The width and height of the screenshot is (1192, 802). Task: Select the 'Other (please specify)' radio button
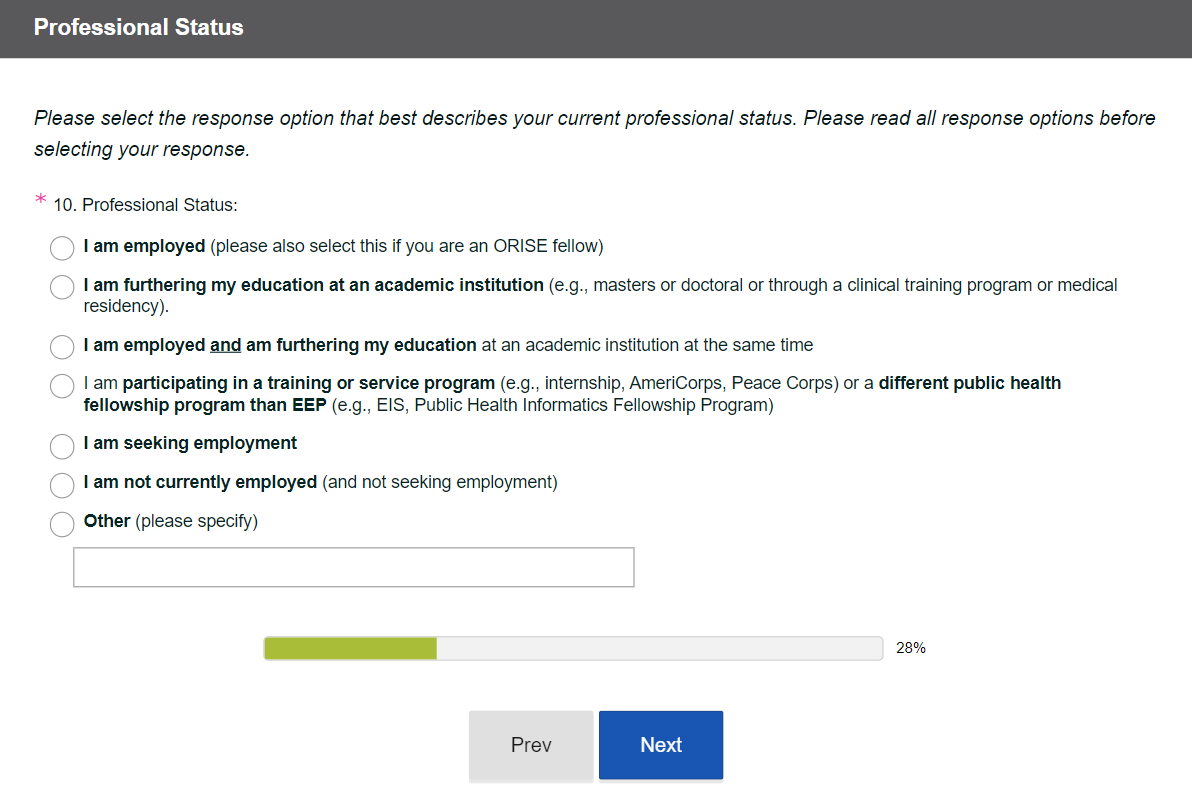click(62, 523)
